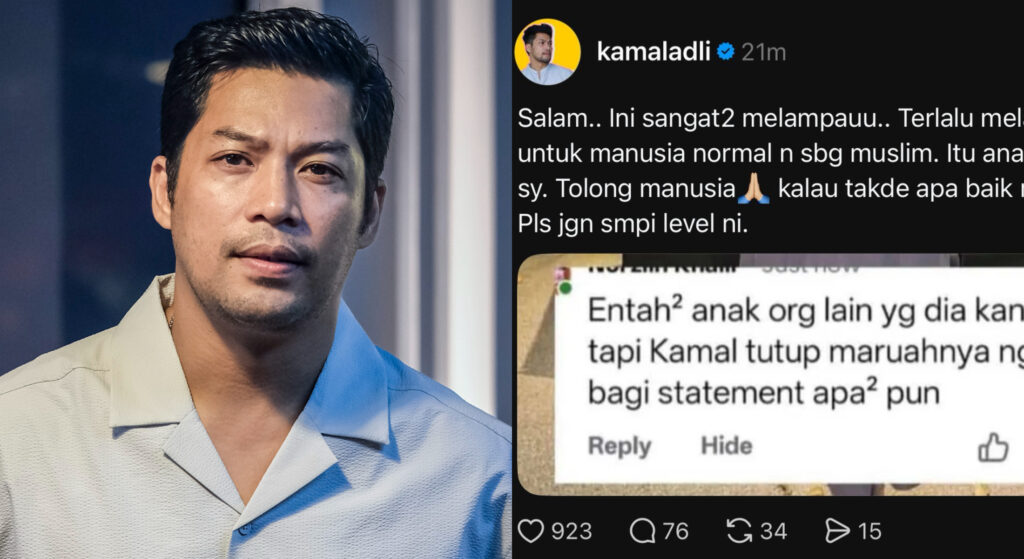Open the kamaladli username link
This screenshot has height=559, width=1024.
tap(654, 52)
